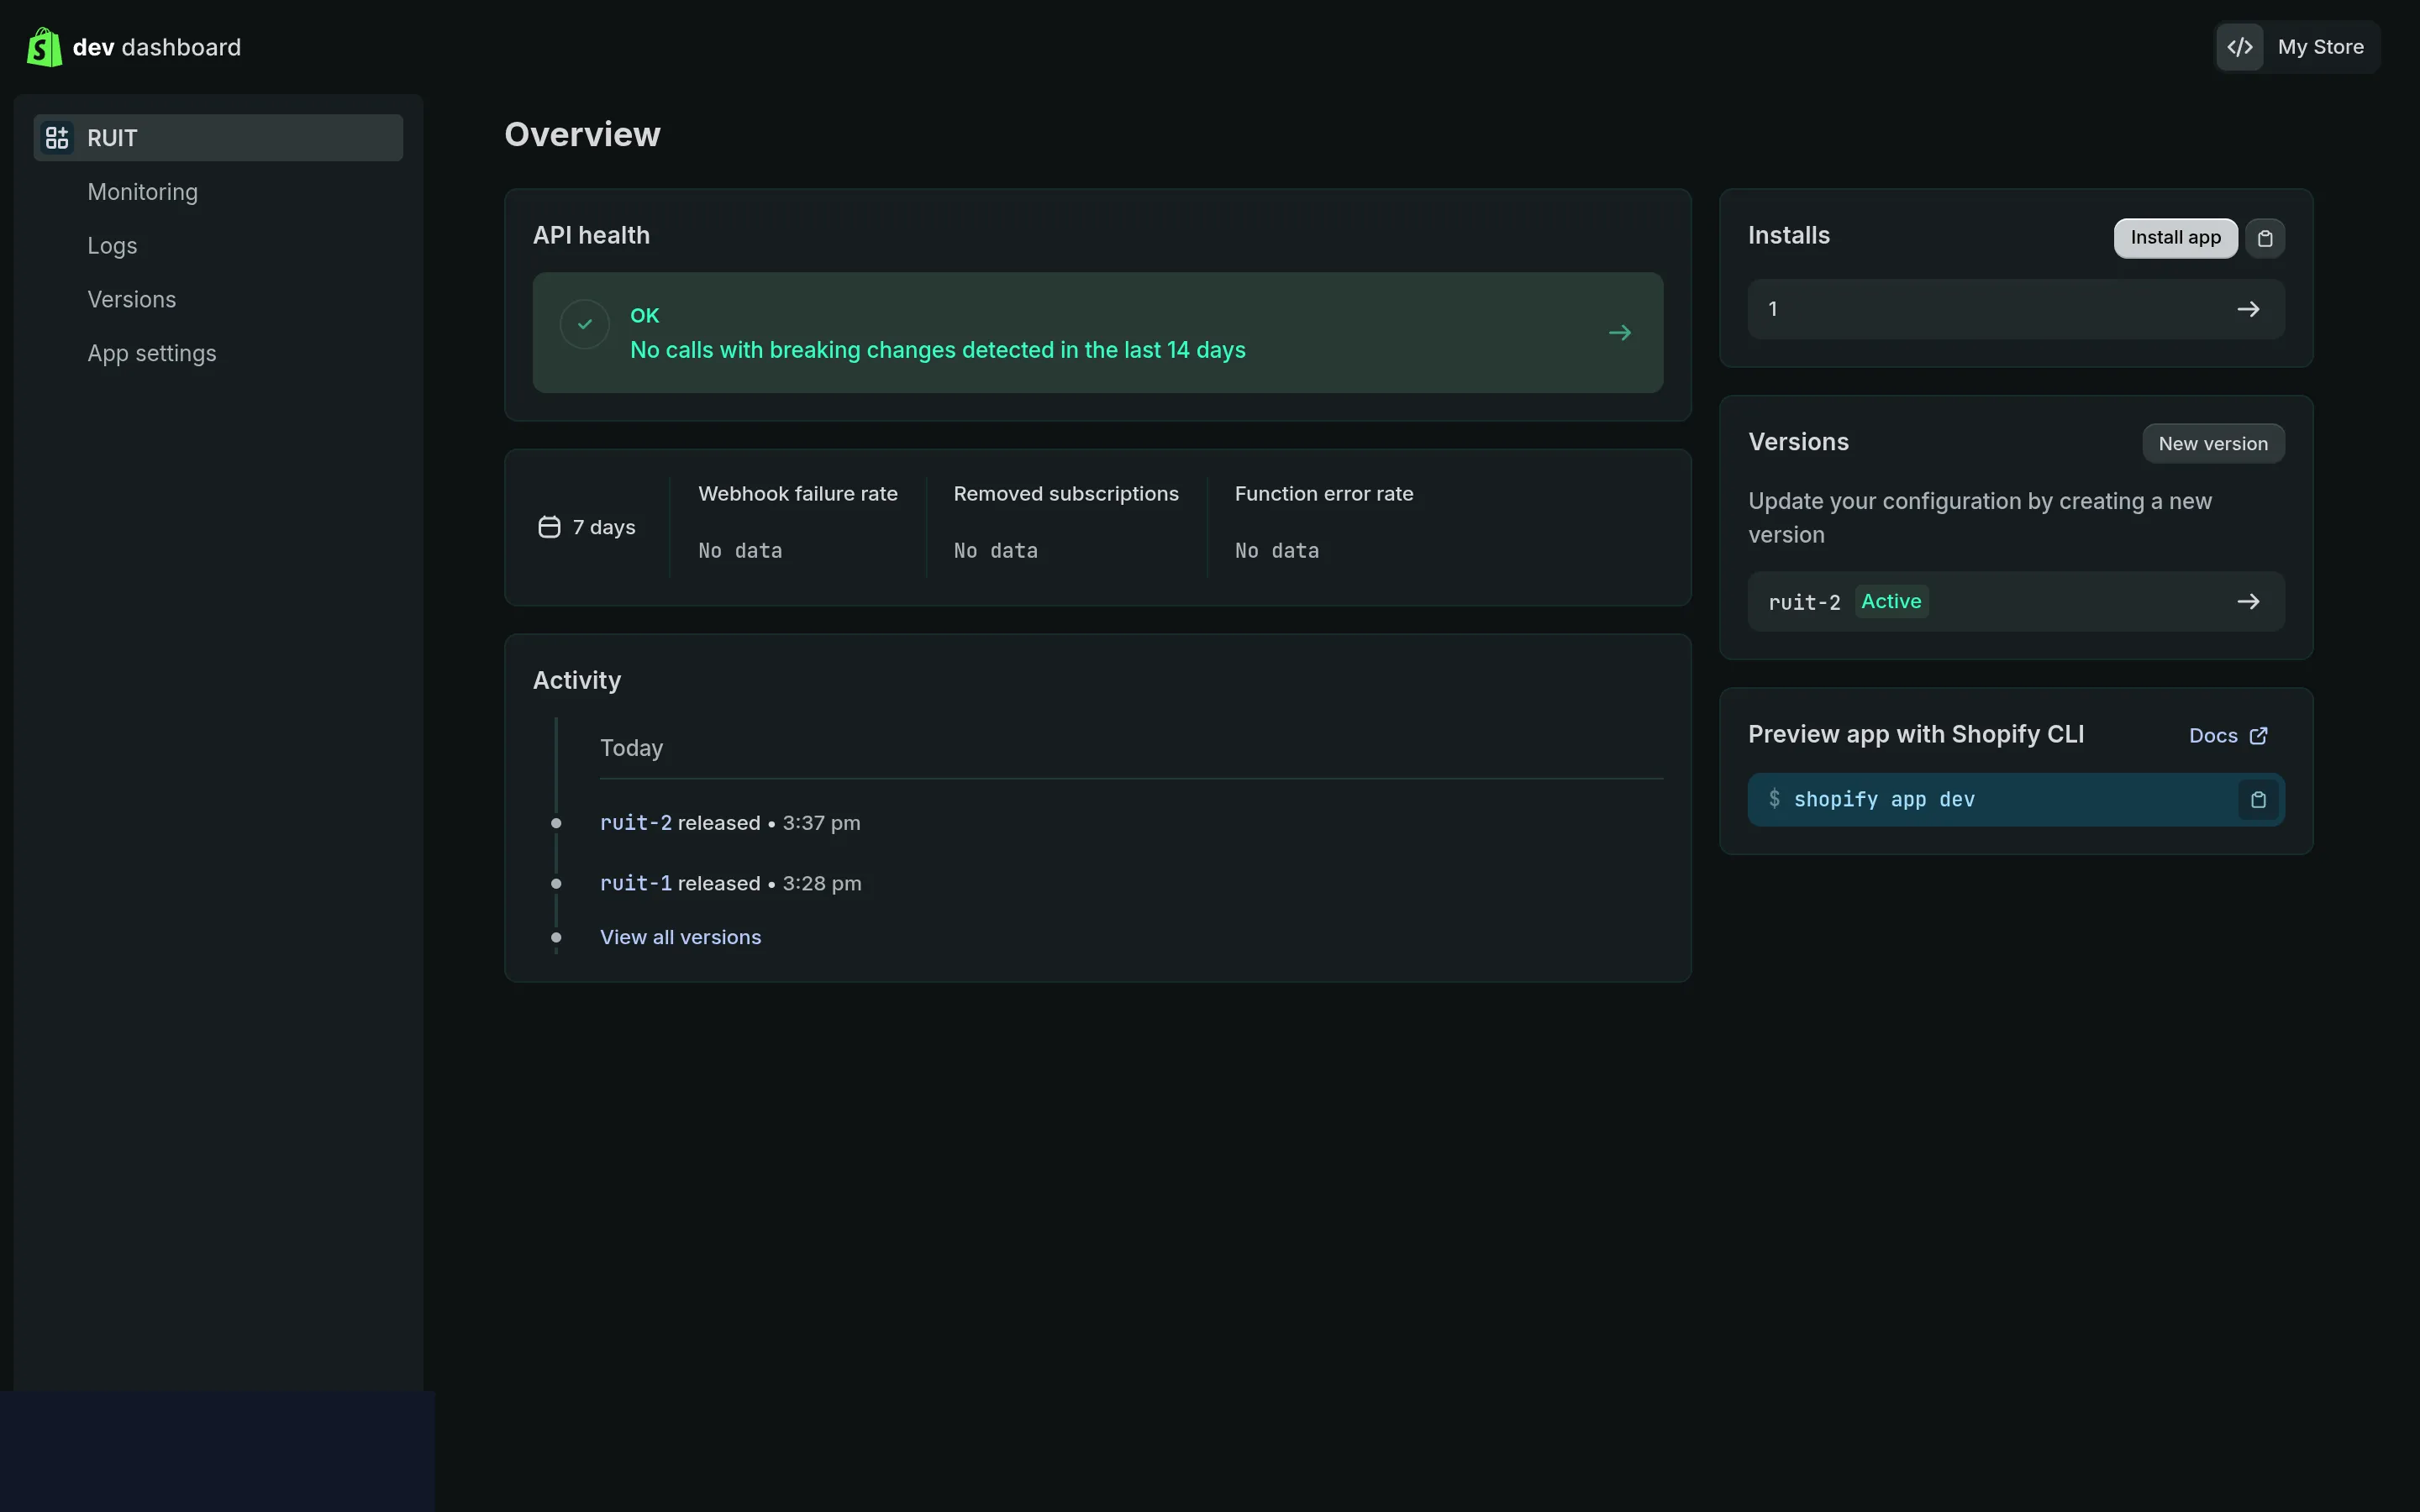Click the 3:28 pm timestamp
2420x1512 pixels.
[x=822, y=884]
